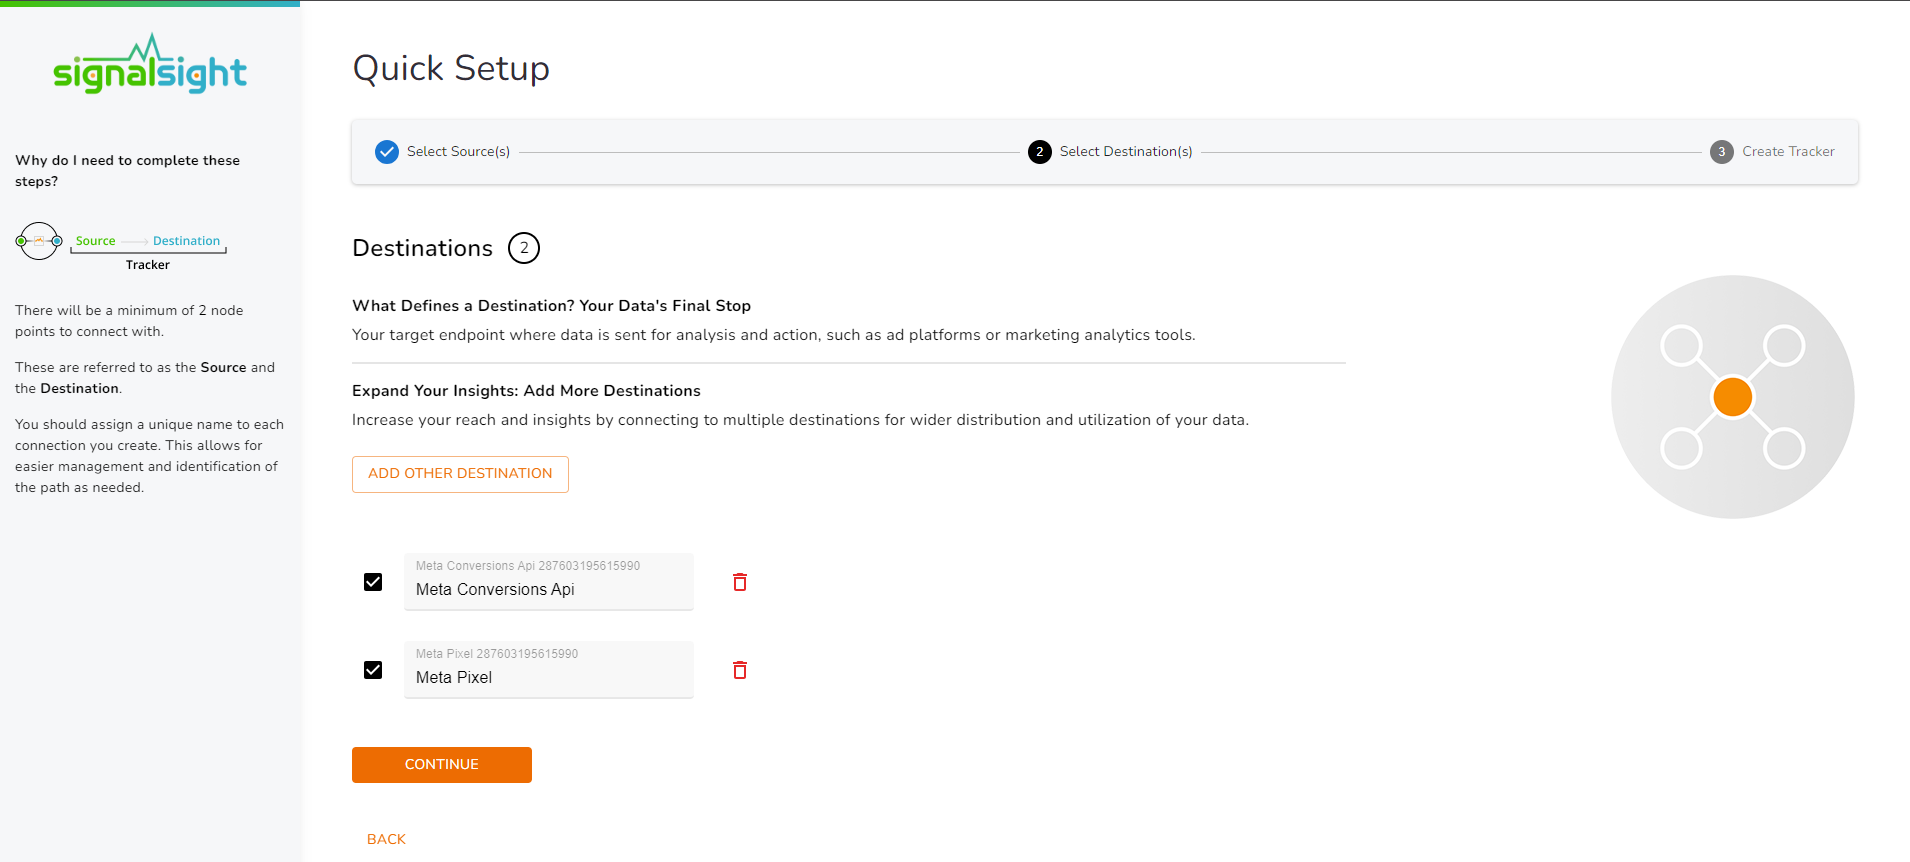Screen dimensions: 1910x862
Task: Click ADD OTHER DESTINATION button
Action: (460, 474)
